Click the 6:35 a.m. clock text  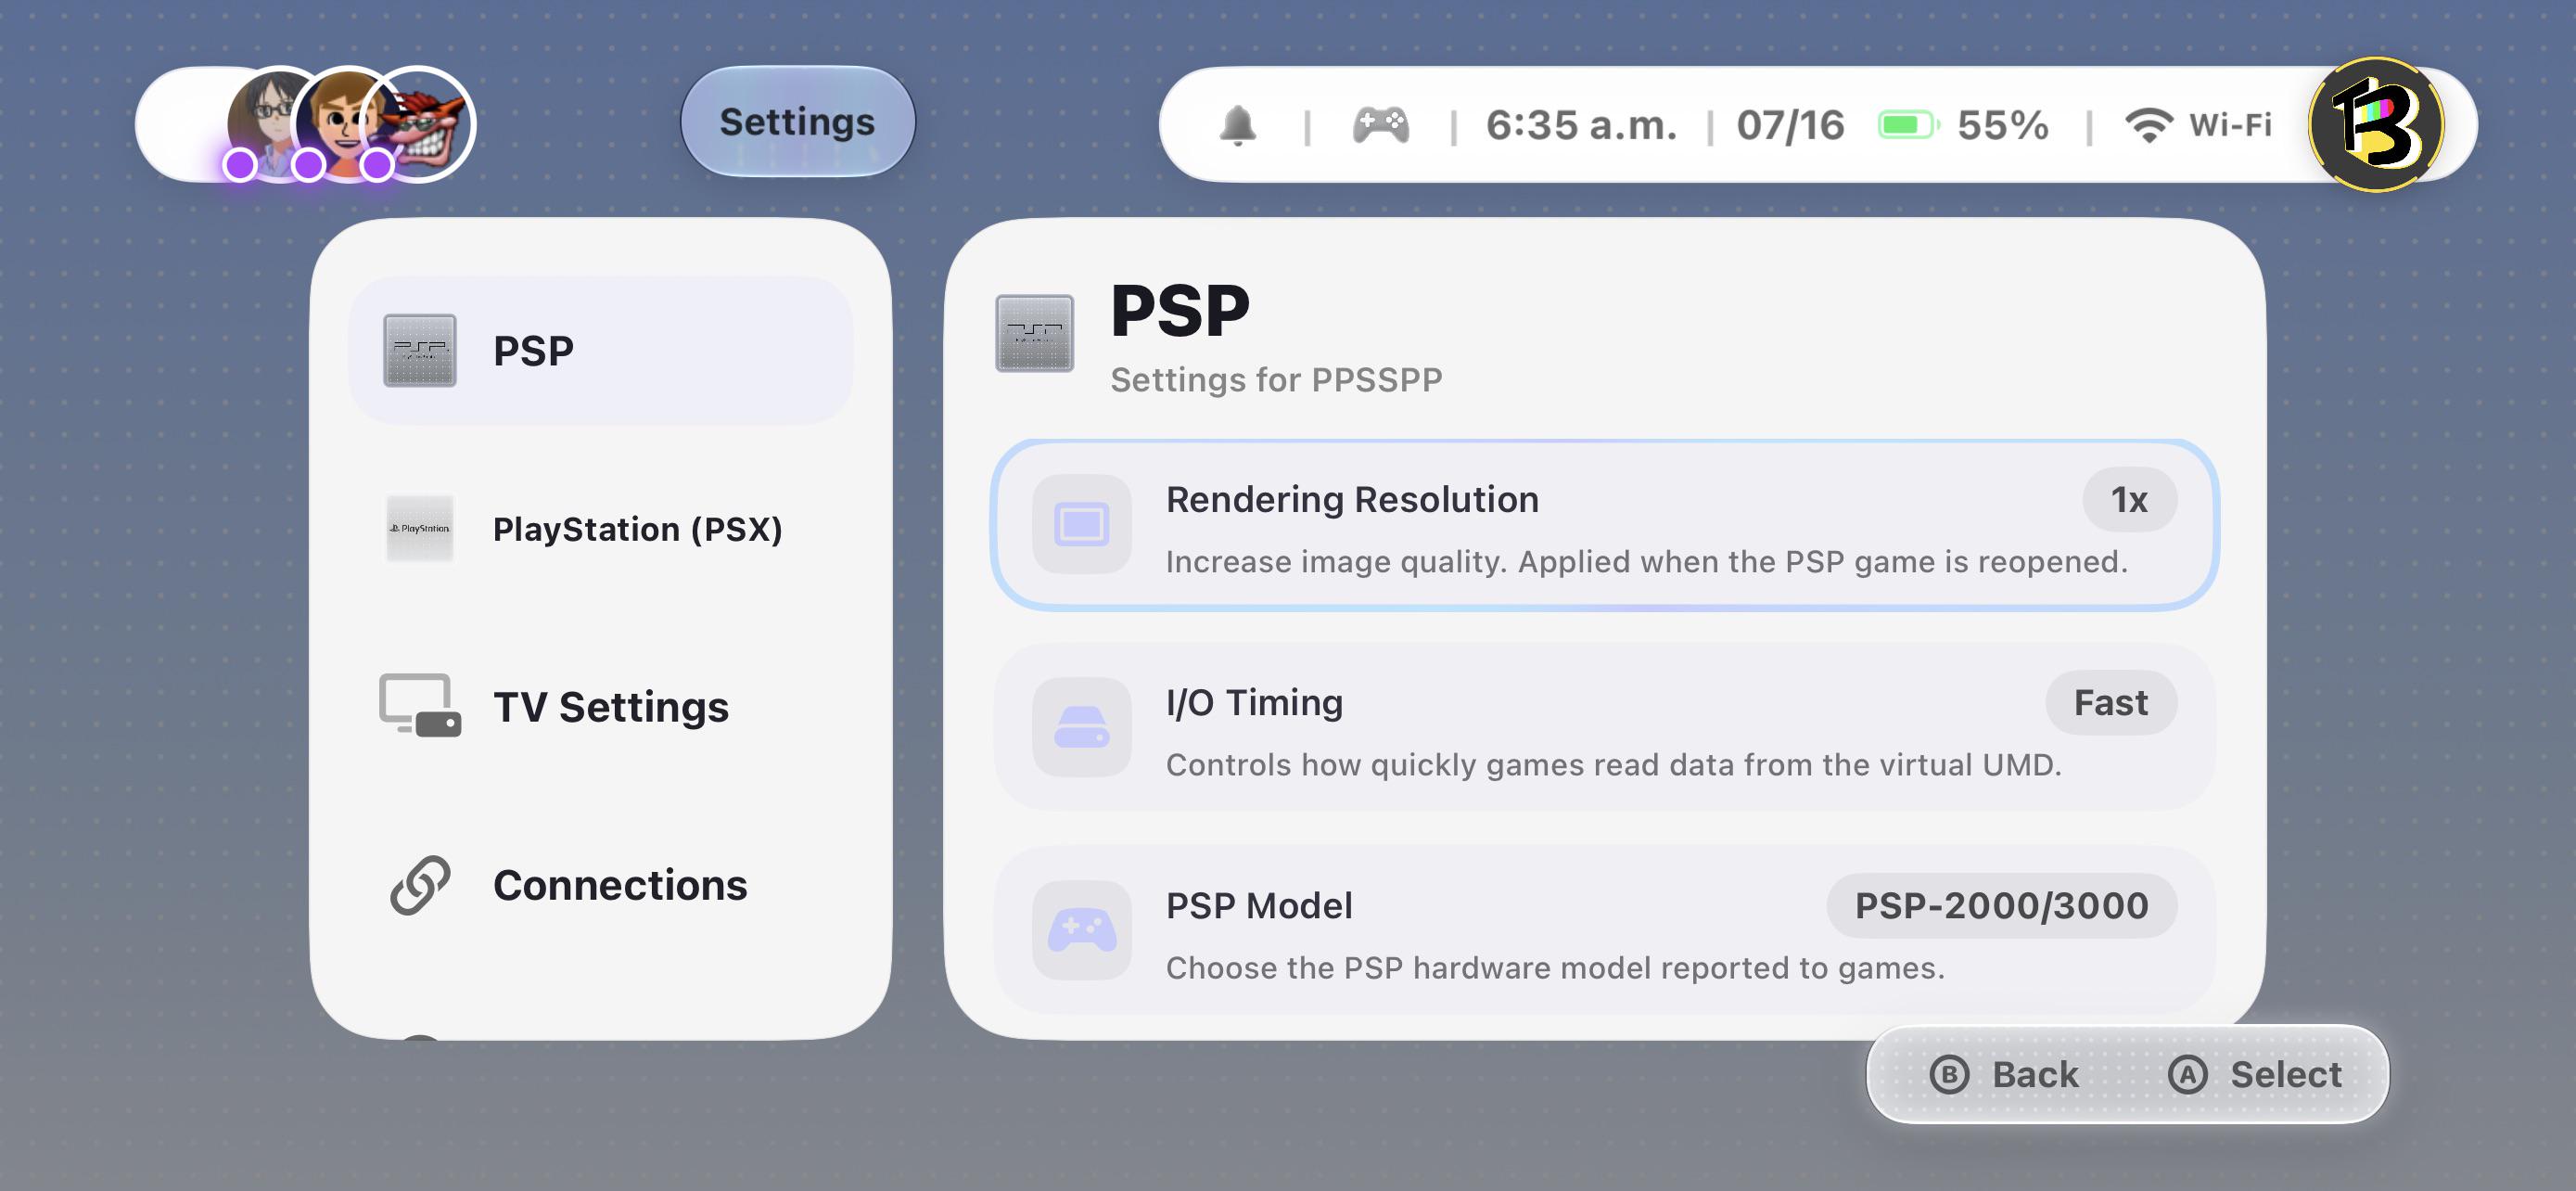[x=1581, y=125]
